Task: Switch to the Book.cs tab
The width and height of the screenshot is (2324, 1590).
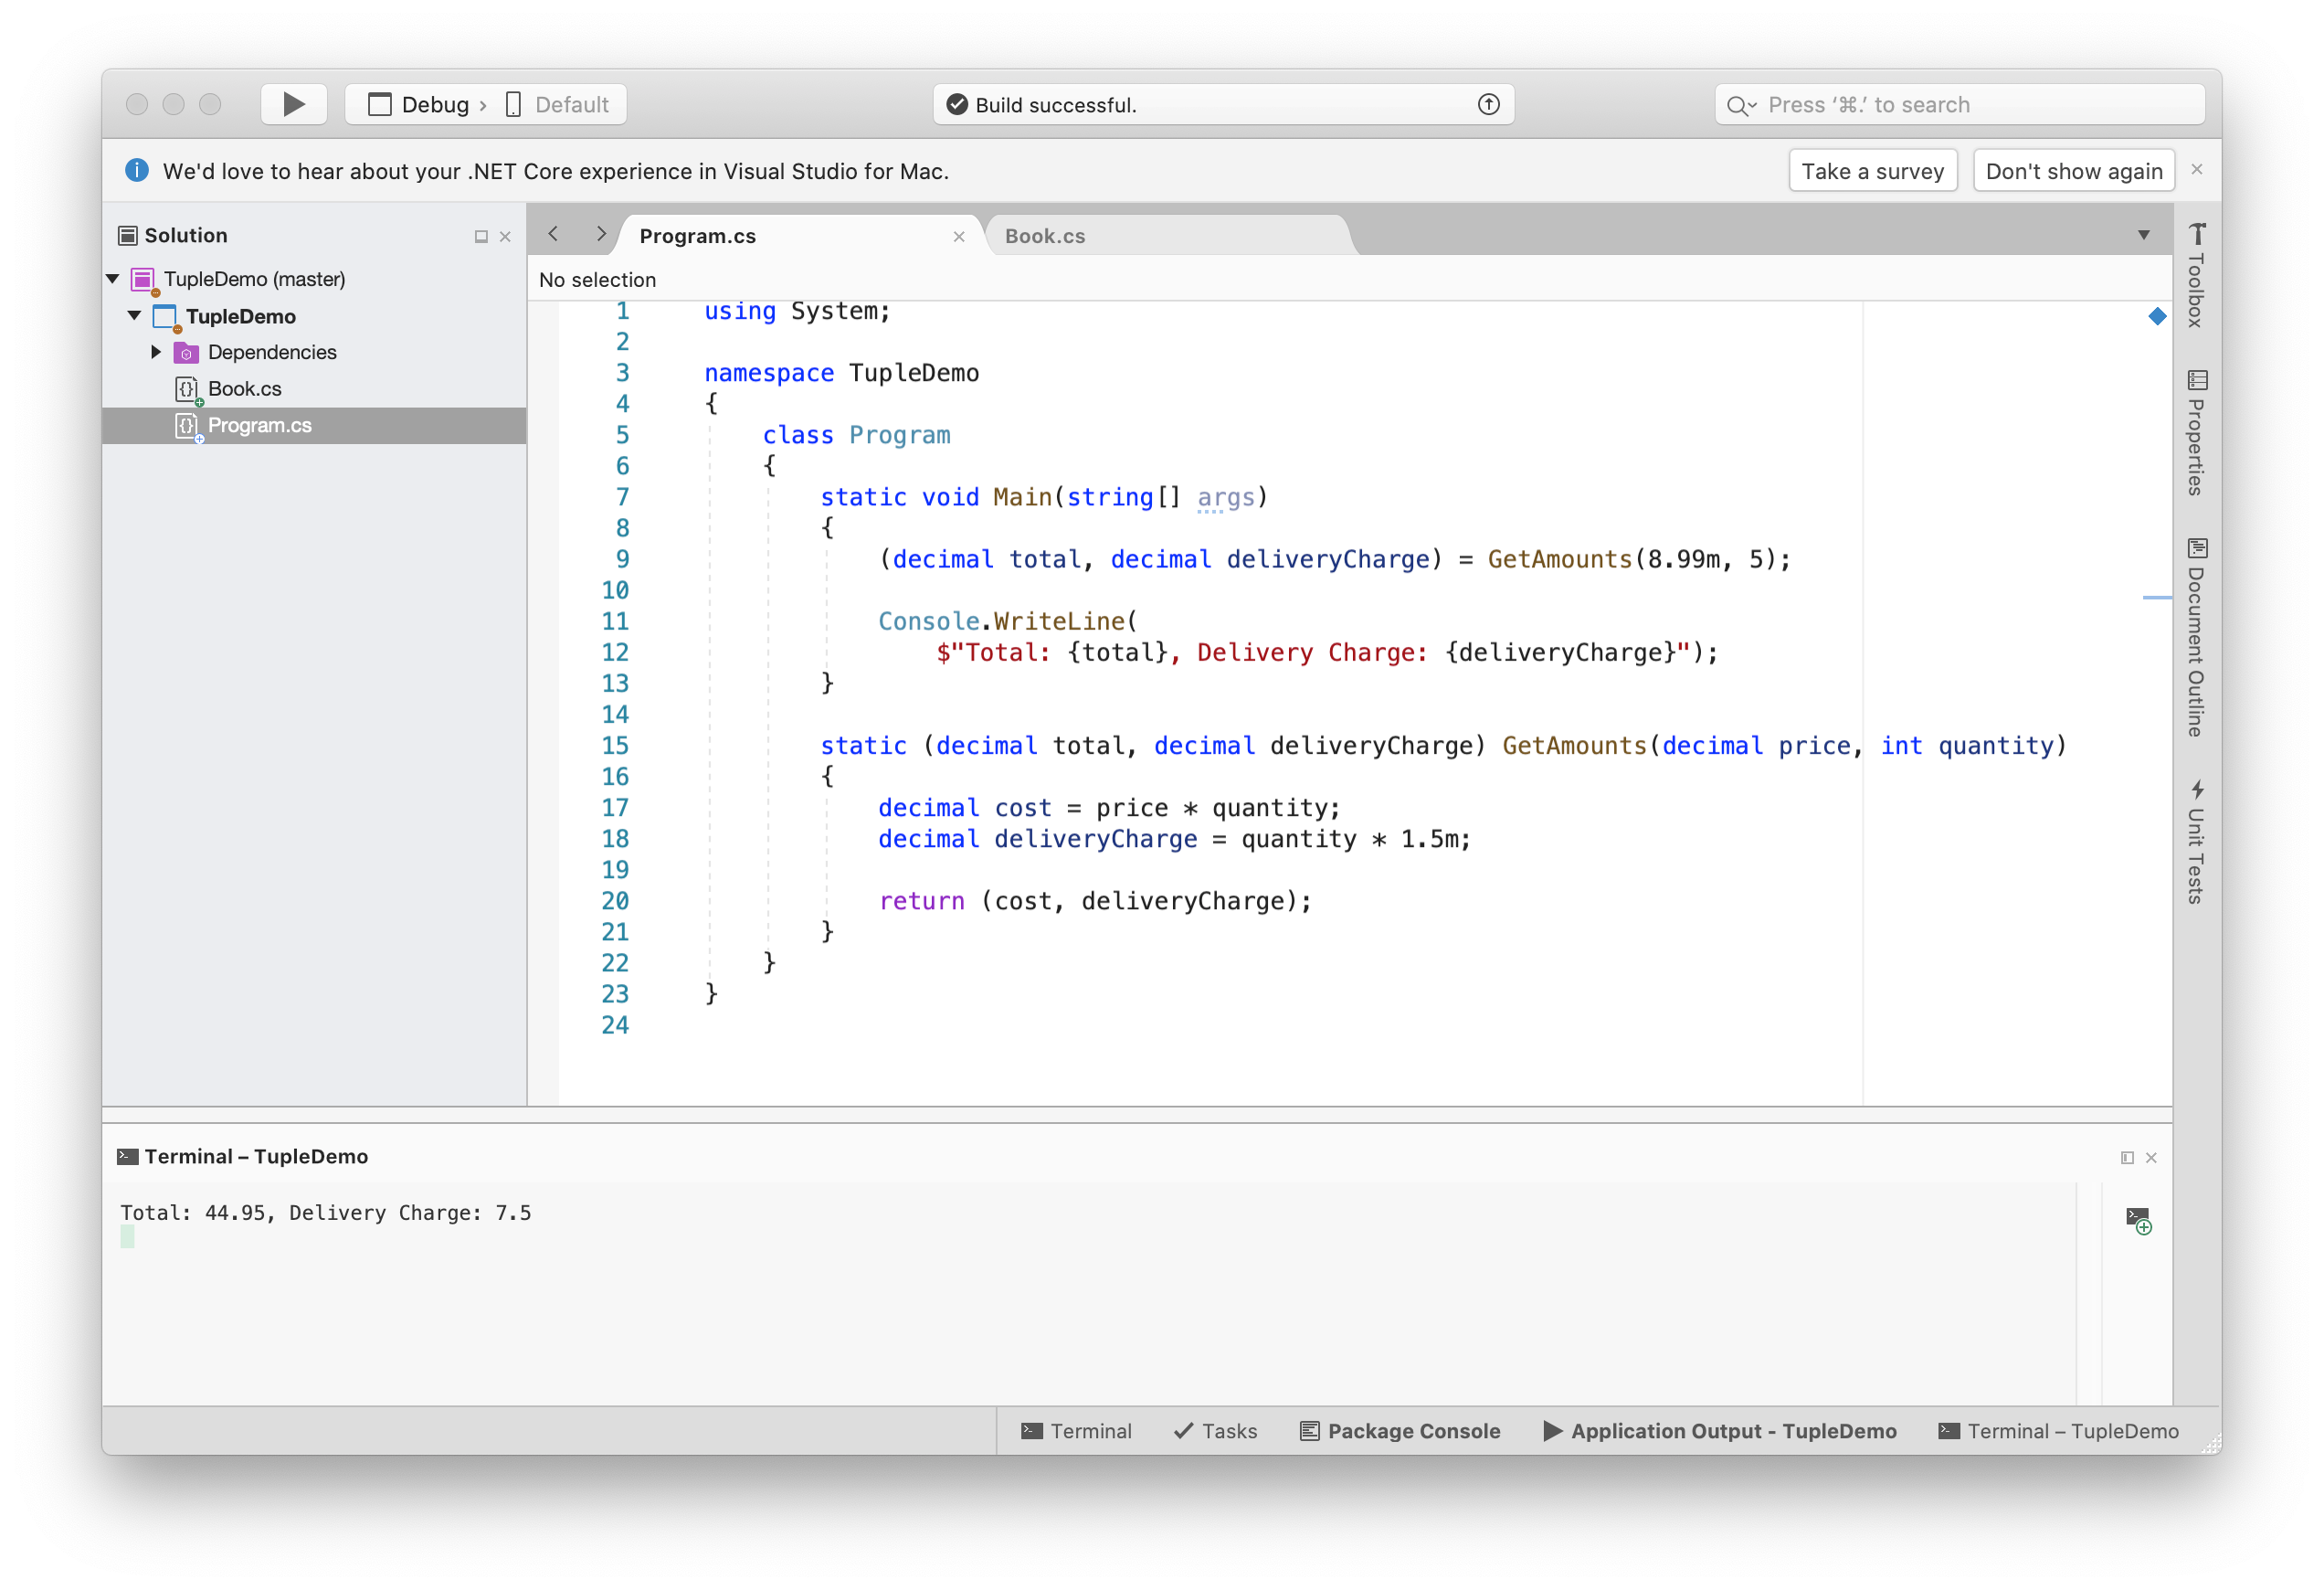Action: 1045,236
